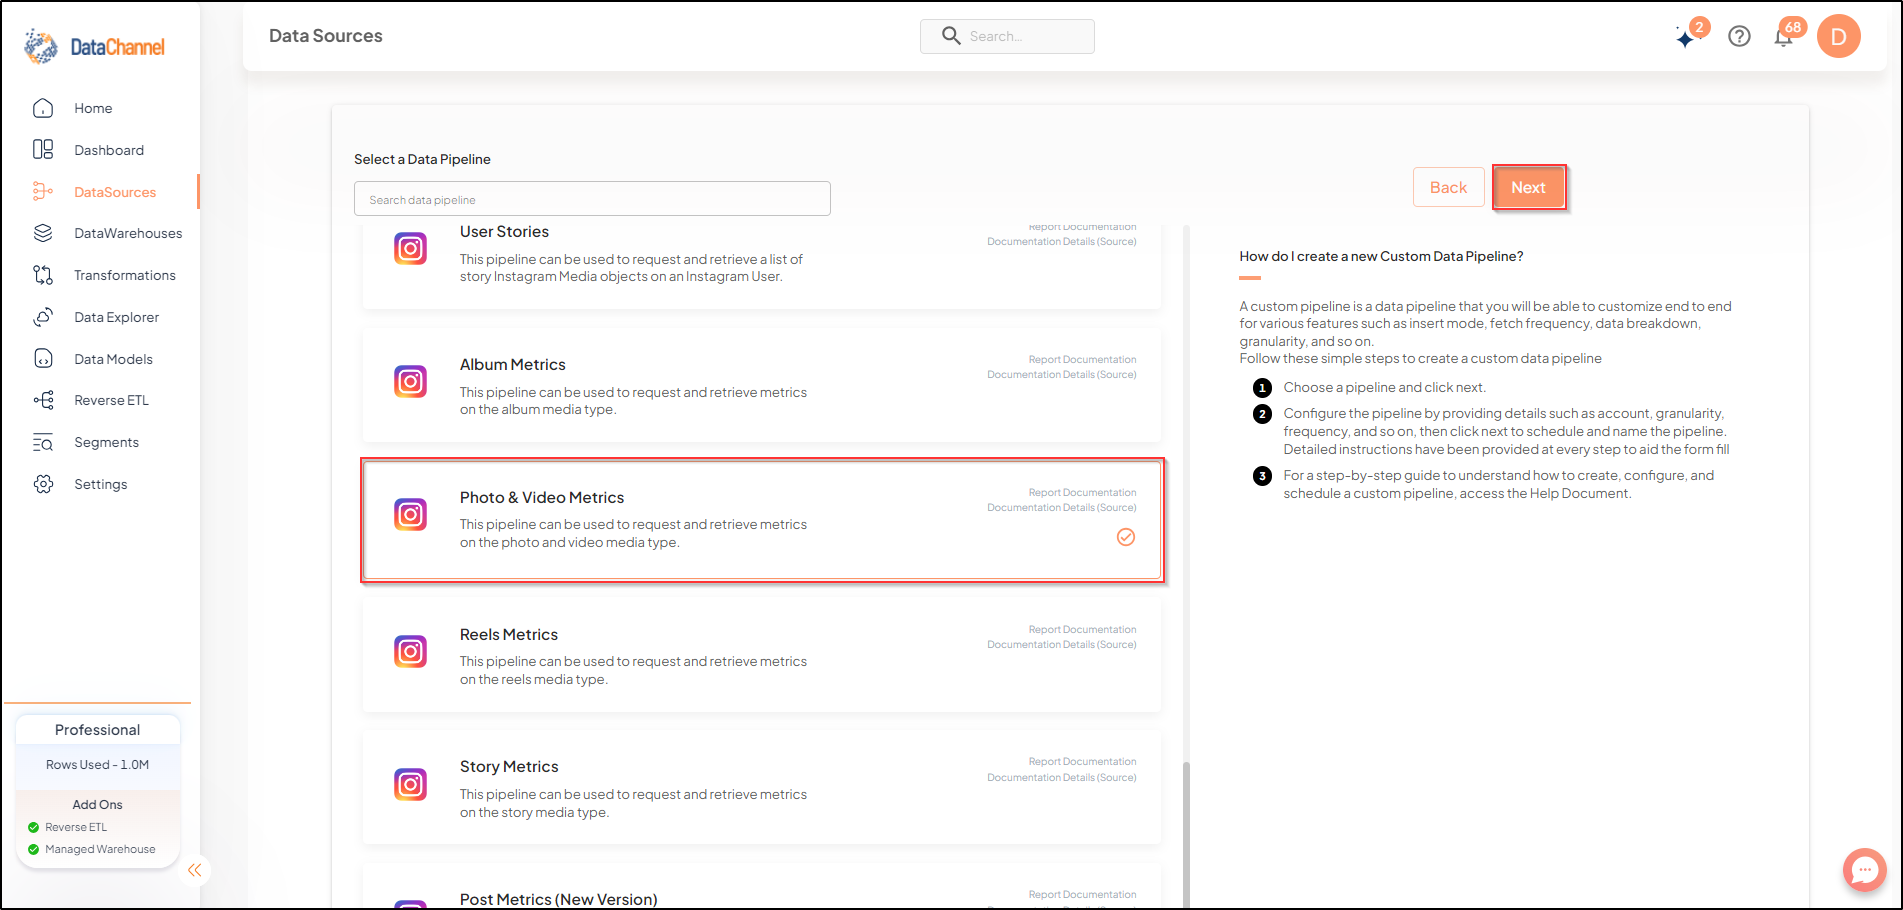Open the Segments sidebar icon
The width and height of the screenshot is (1903, 910).
(x=43, y=442)
